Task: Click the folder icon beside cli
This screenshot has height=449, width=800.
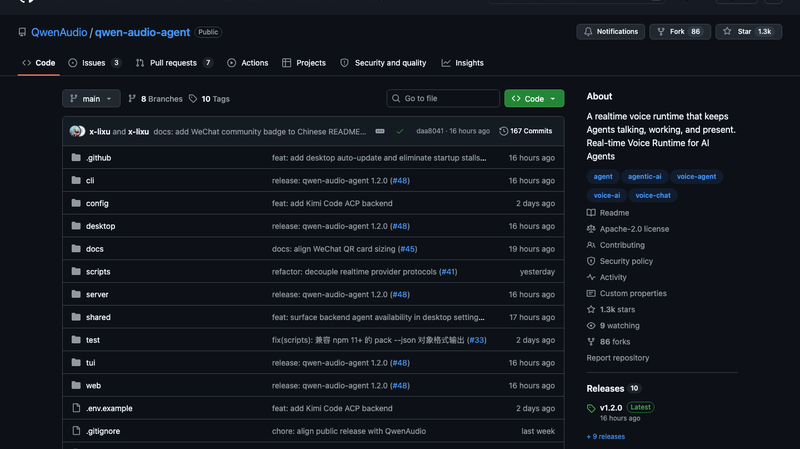Action: point(76,180)
